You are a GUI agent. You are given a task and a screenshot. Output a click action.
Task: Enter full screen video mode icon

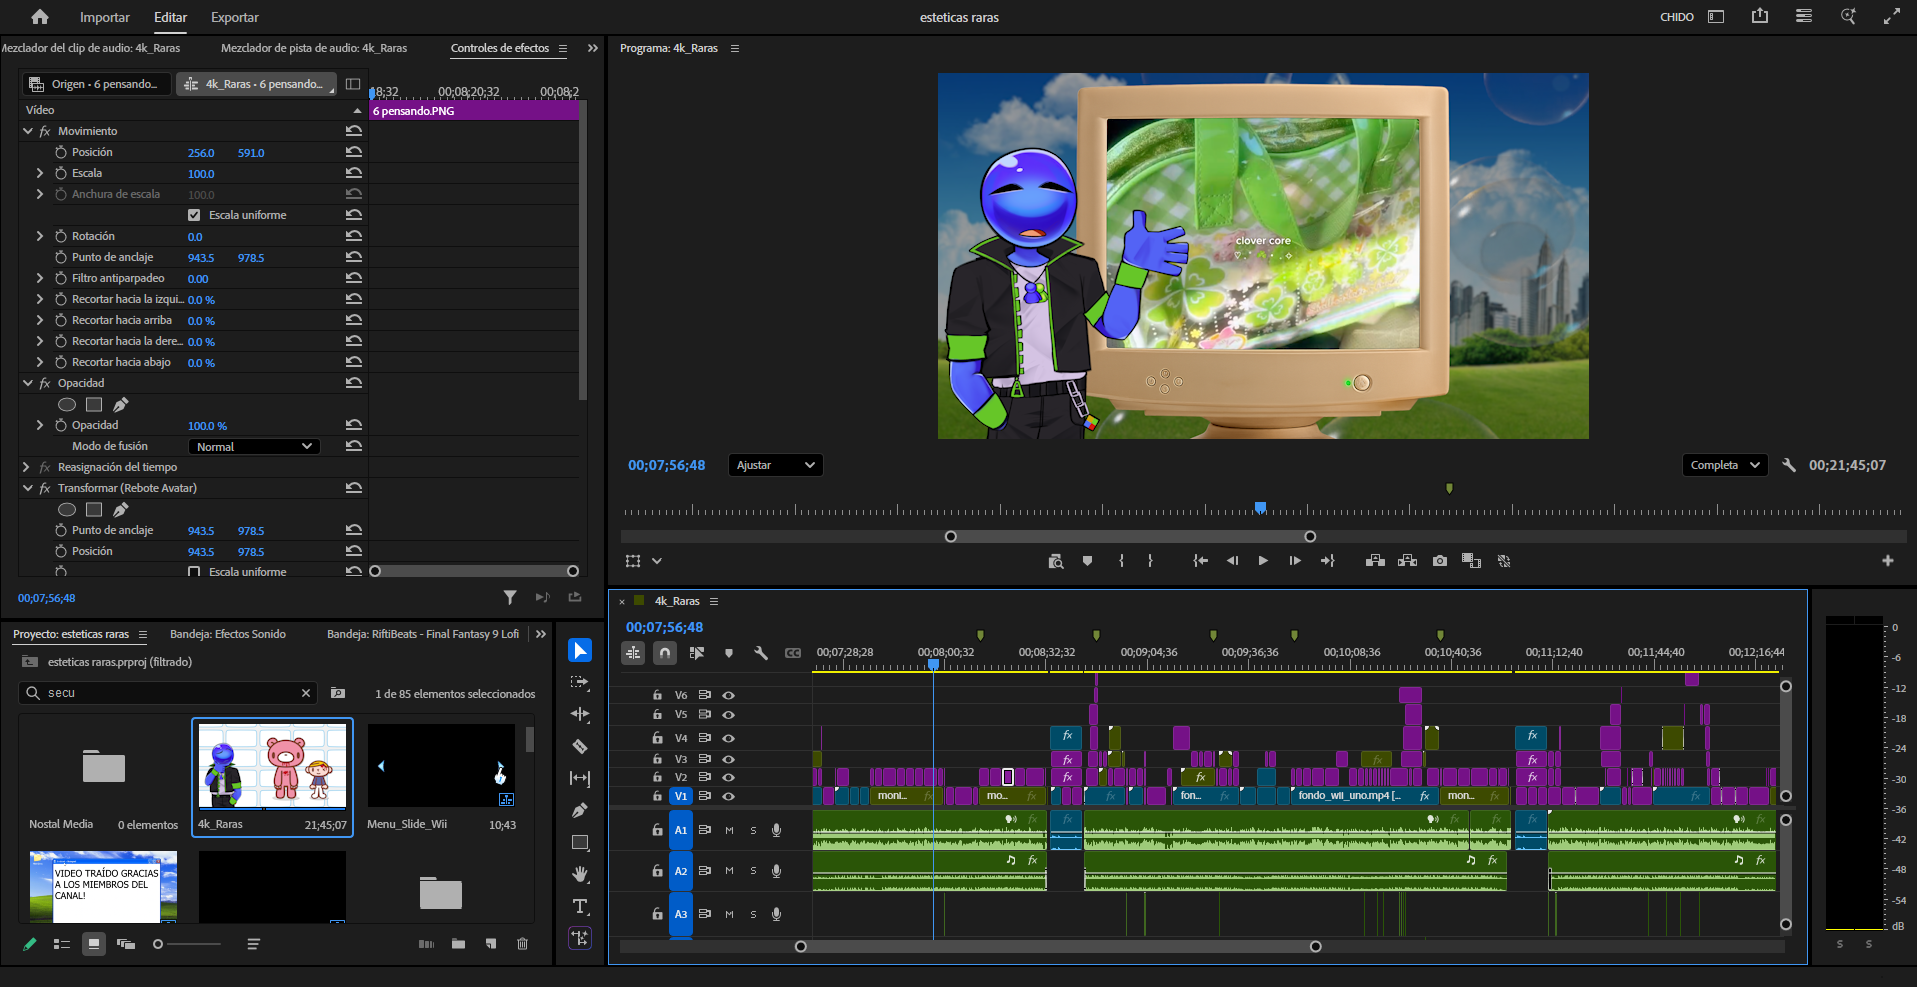pos(1892,16)
